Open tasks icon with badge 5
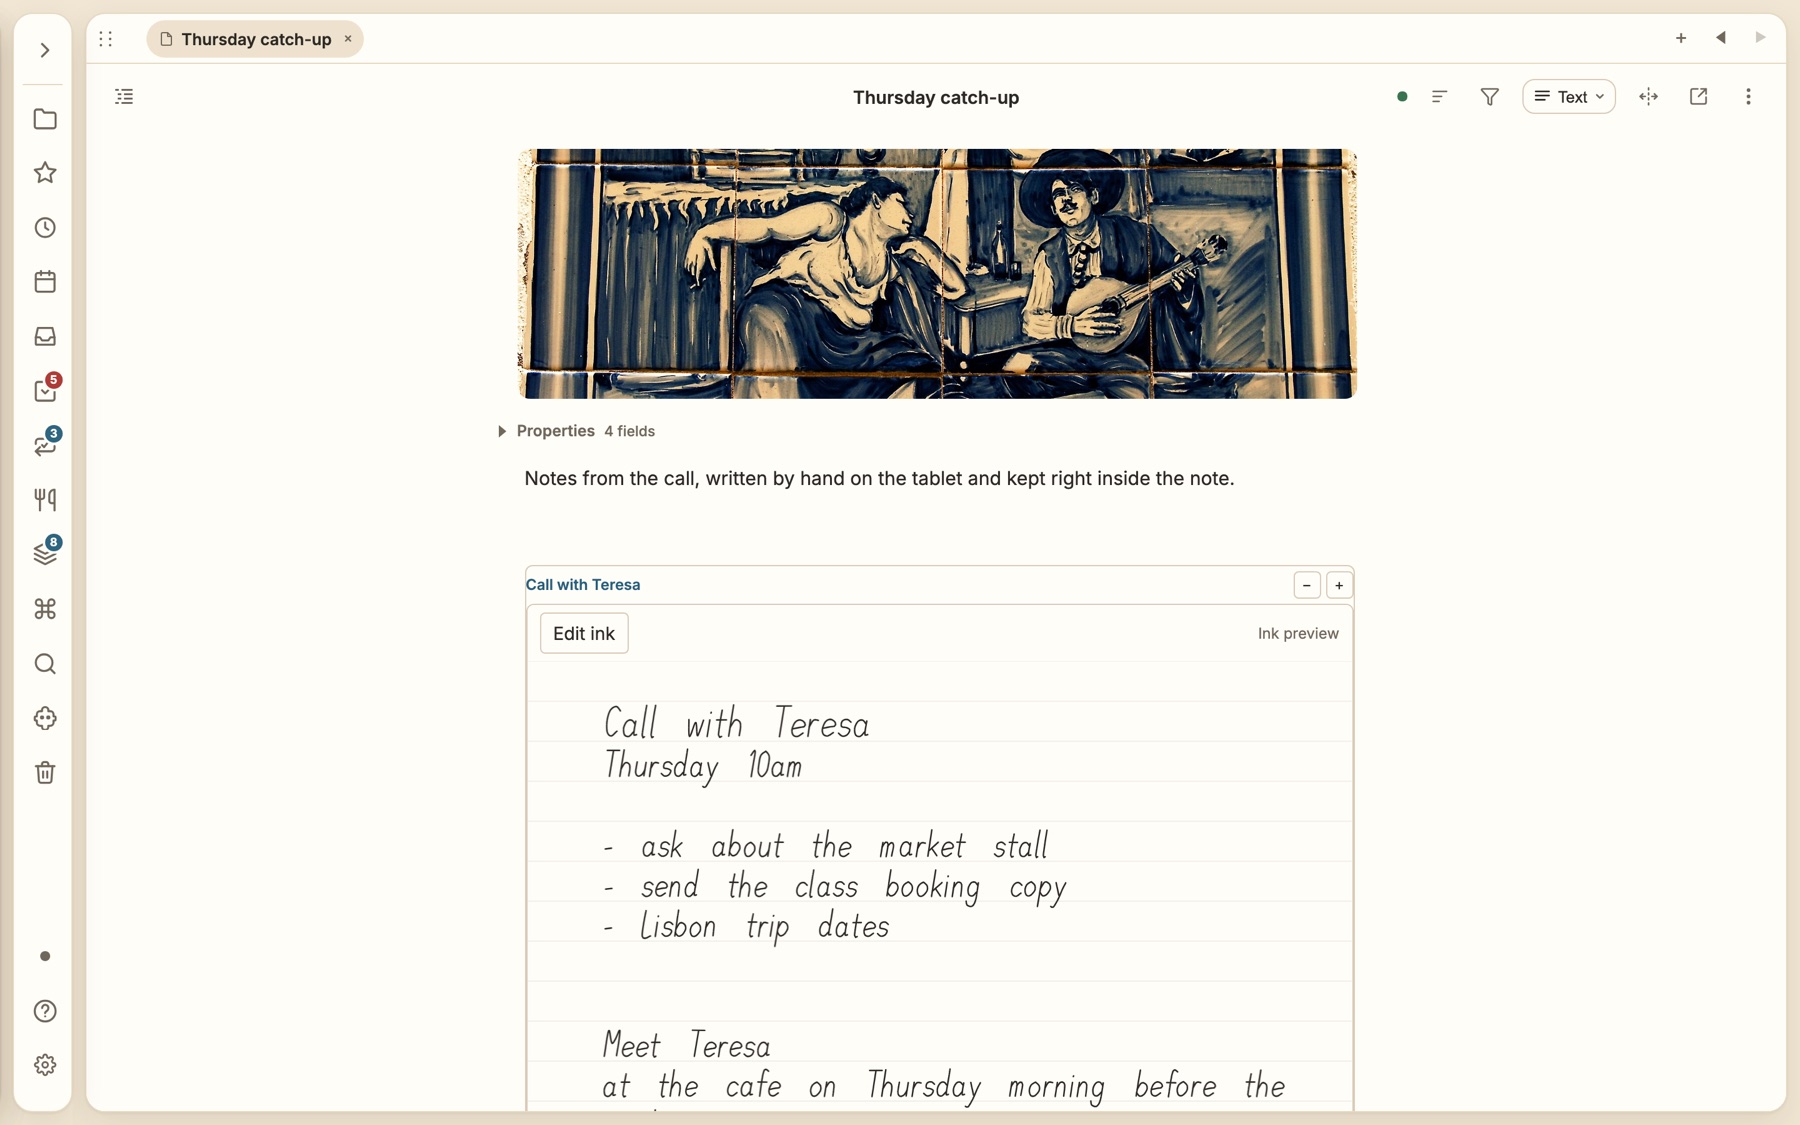The image size is (1800, 1125). tap(45, 390)
